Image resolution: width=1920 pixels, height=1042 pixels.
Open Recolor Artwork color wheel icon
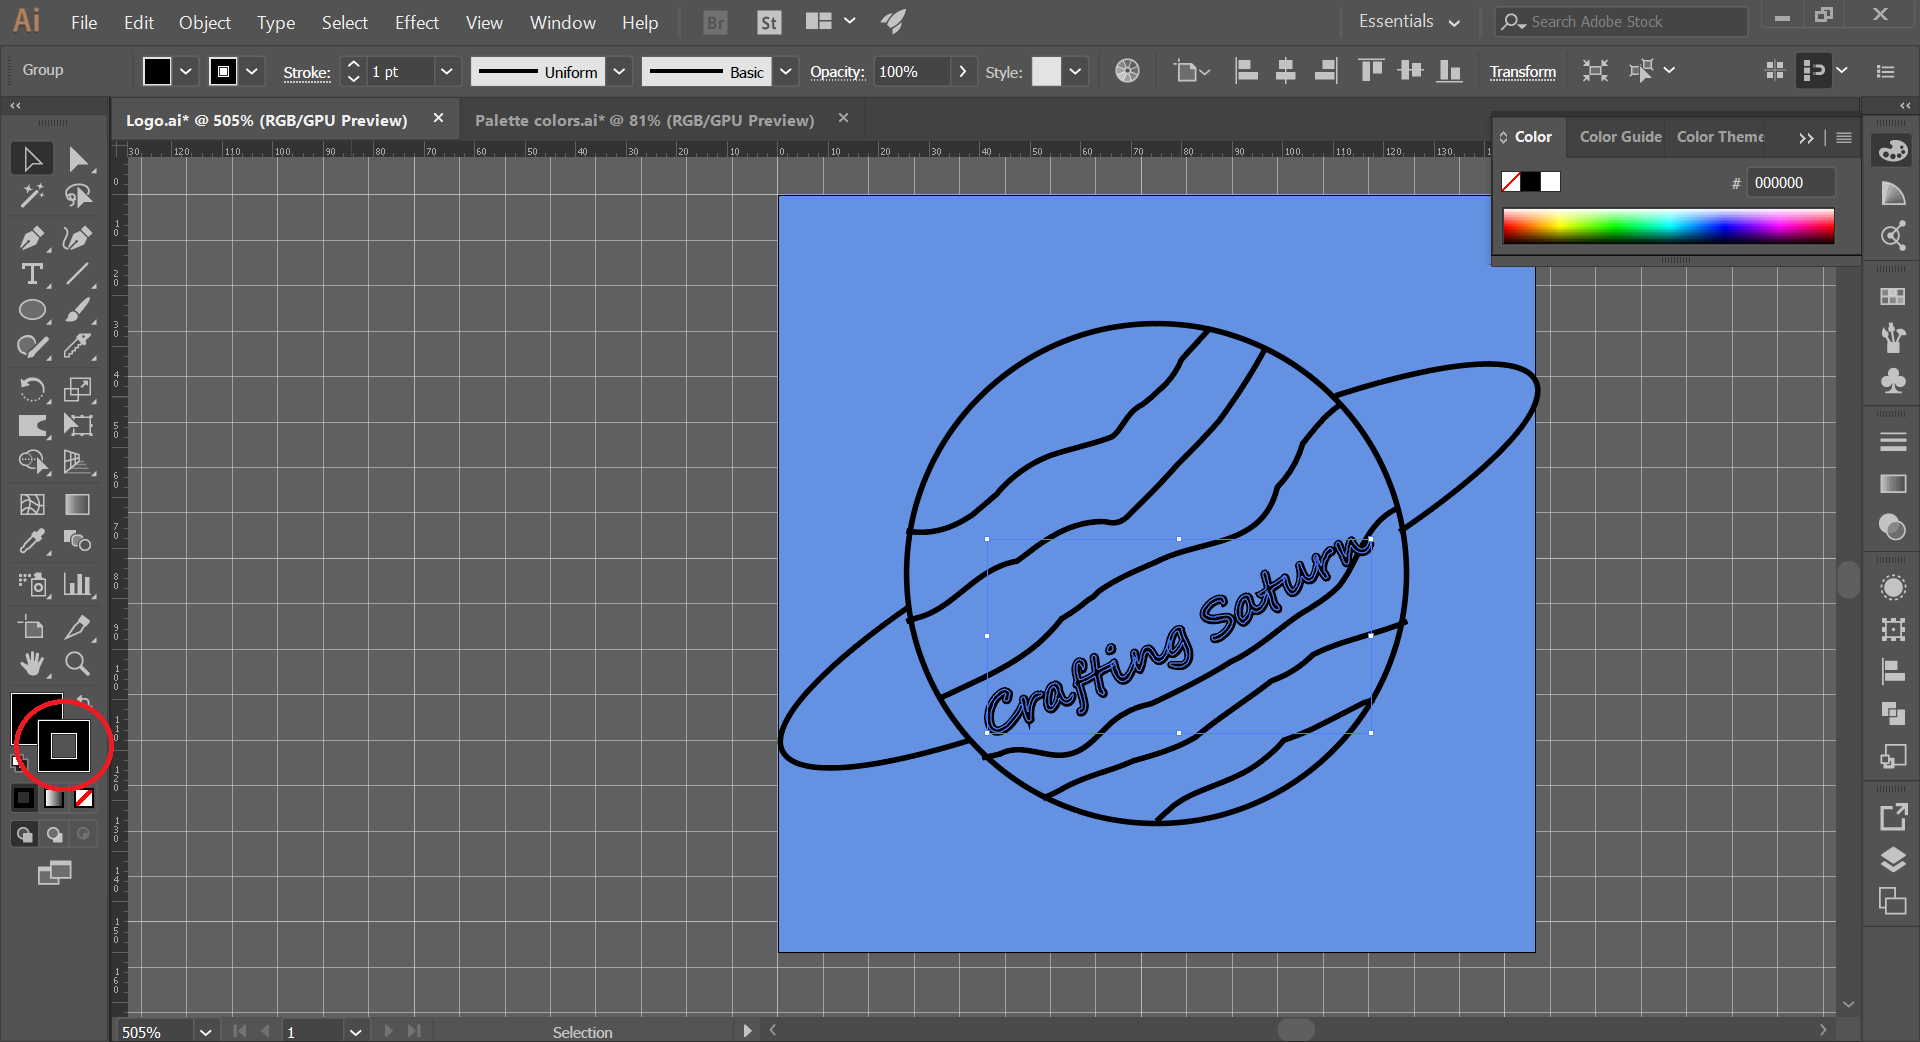pyautogui.click(x=1127, y=71)
